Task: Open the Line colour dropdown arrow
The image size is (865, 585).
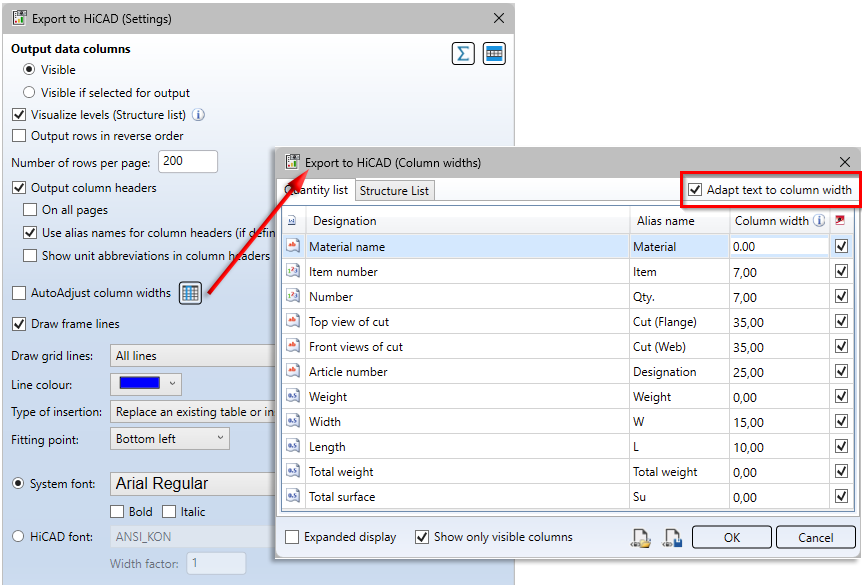Action: [x=172, y=384]
